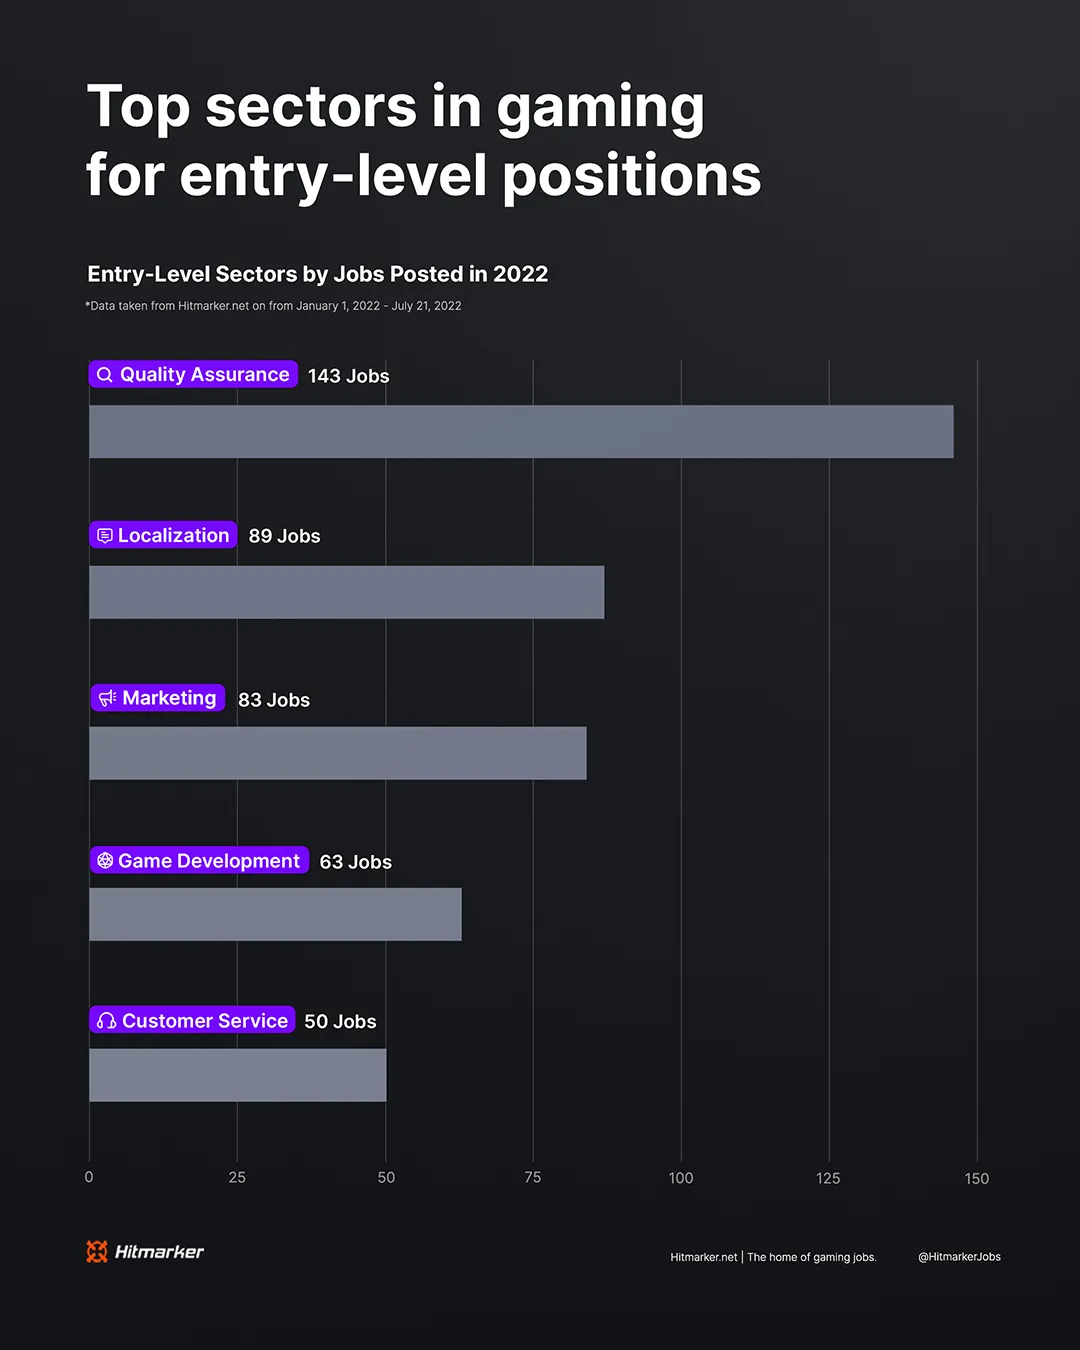Viewport: 1080px width, 1350px height.
Task: Select the Marketing label
Action: [x=169, y=698]
